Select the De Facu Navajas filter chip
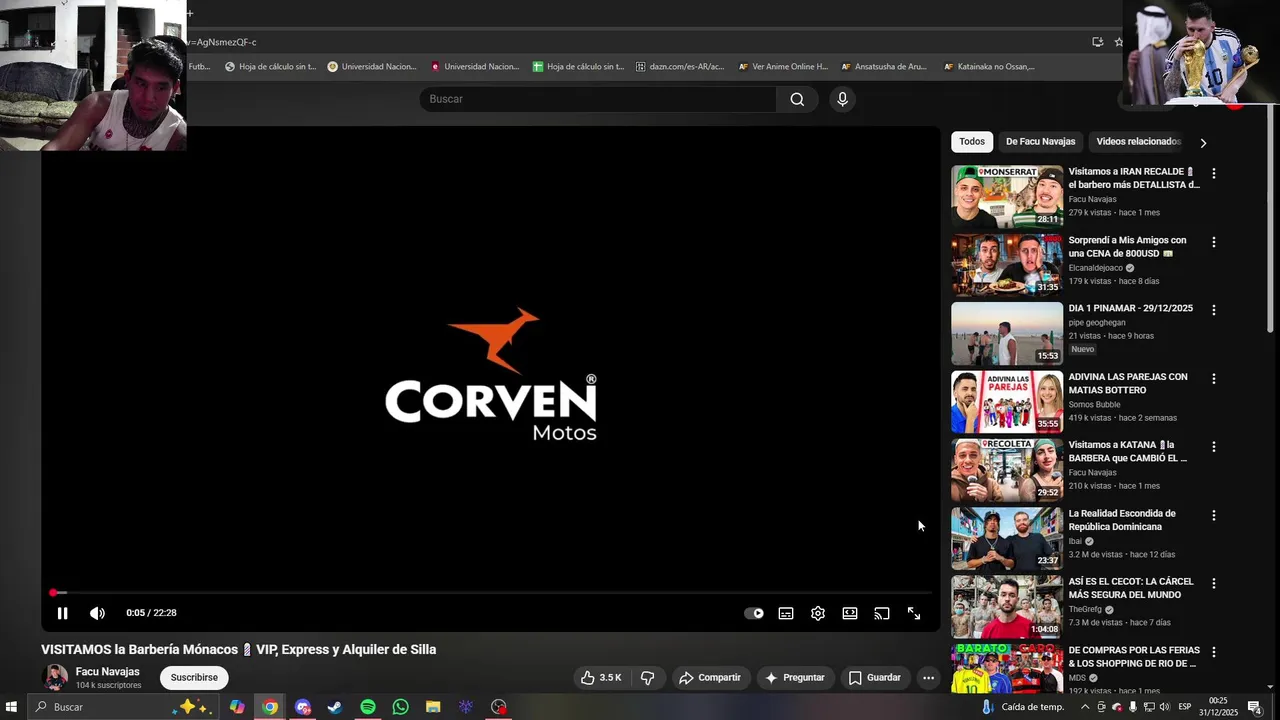Viewport: 1280px width, 720px height. coord(1040,142)
